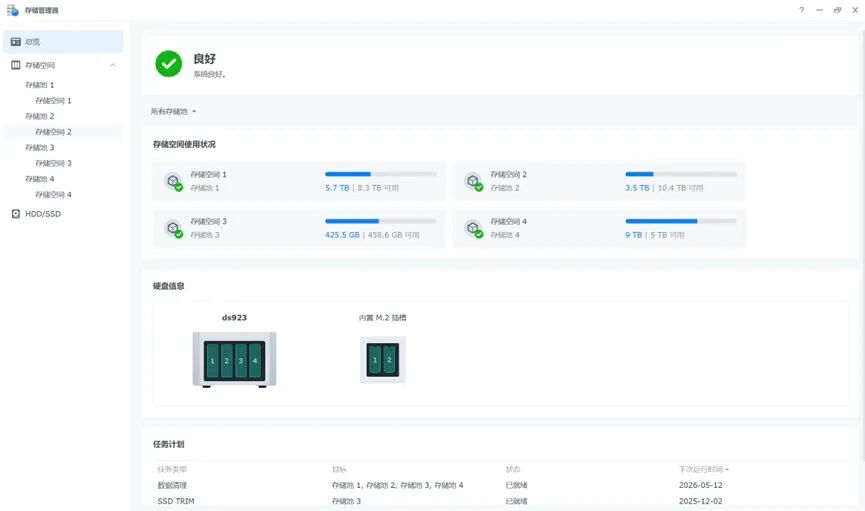Click the 存储空间 storage icon in sidebar
Image resolution: width=865 pixels, height=511 pixels.
point(16,65)
